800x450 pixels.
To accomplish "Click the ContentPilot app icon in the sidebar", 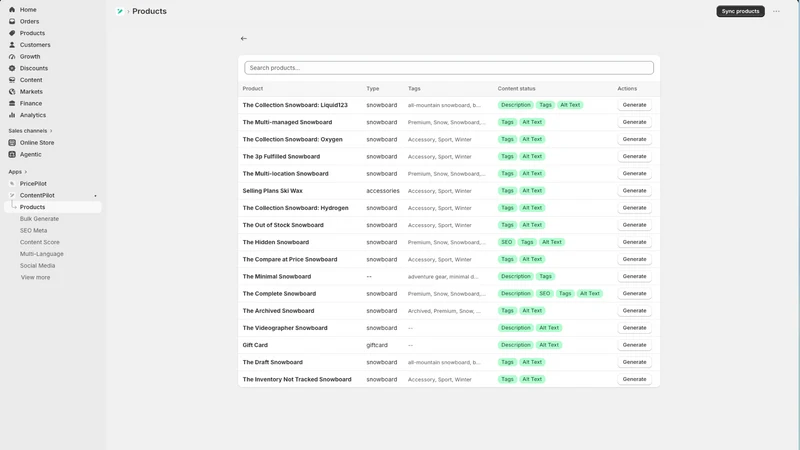I will tap(12, 195).
